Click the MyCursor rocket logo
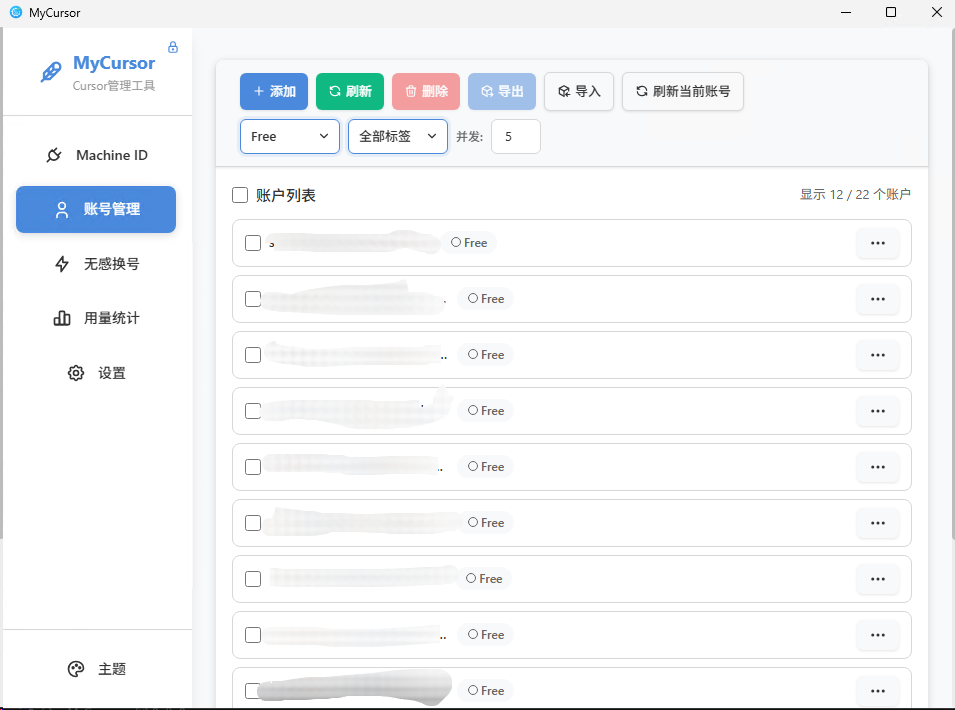Image resolution: width=955 pixels, height=710 pixels. [x=52, y=70]
